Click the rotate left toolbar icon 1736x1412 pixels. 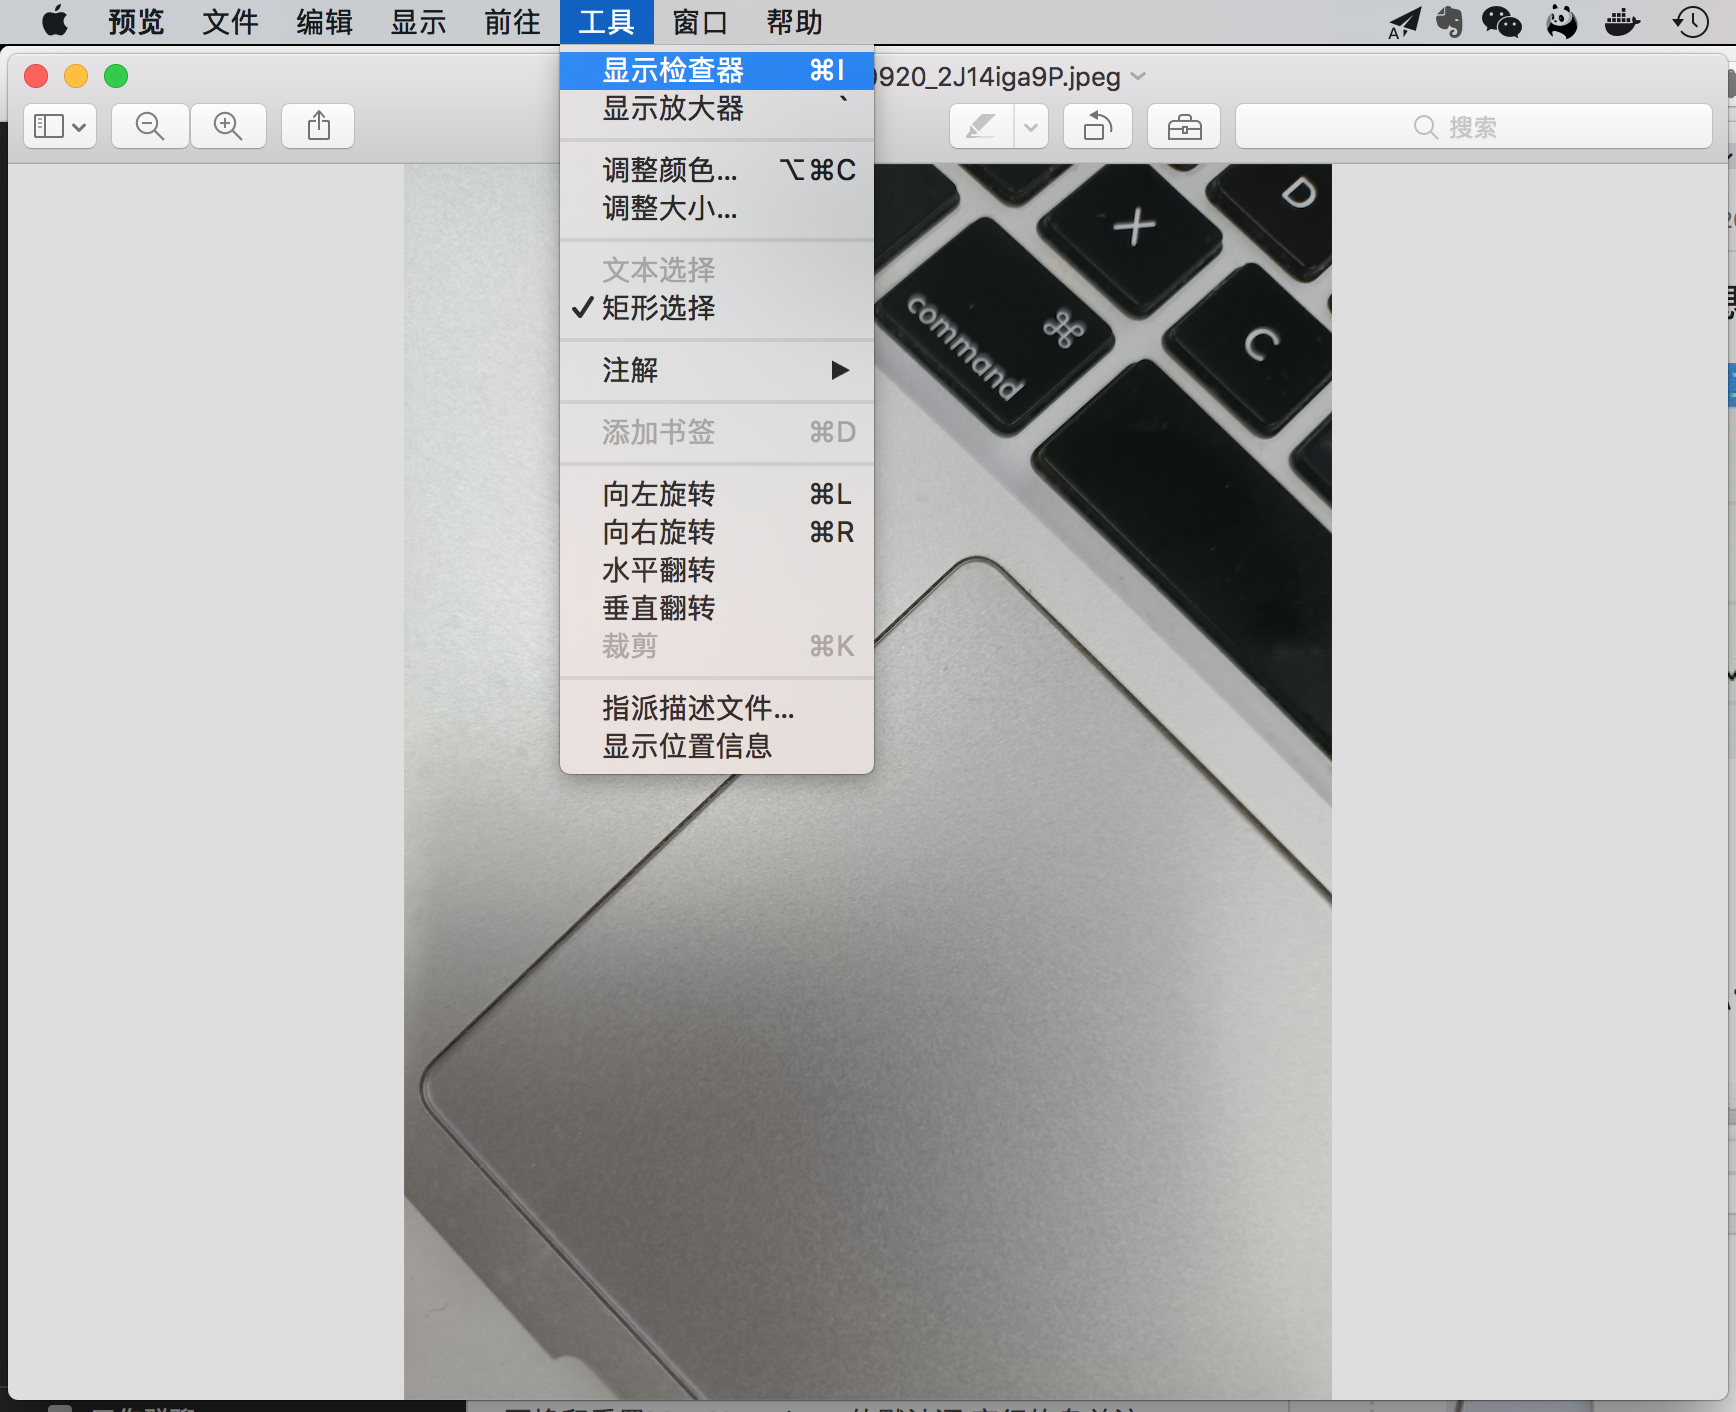tap(1097, 127)
